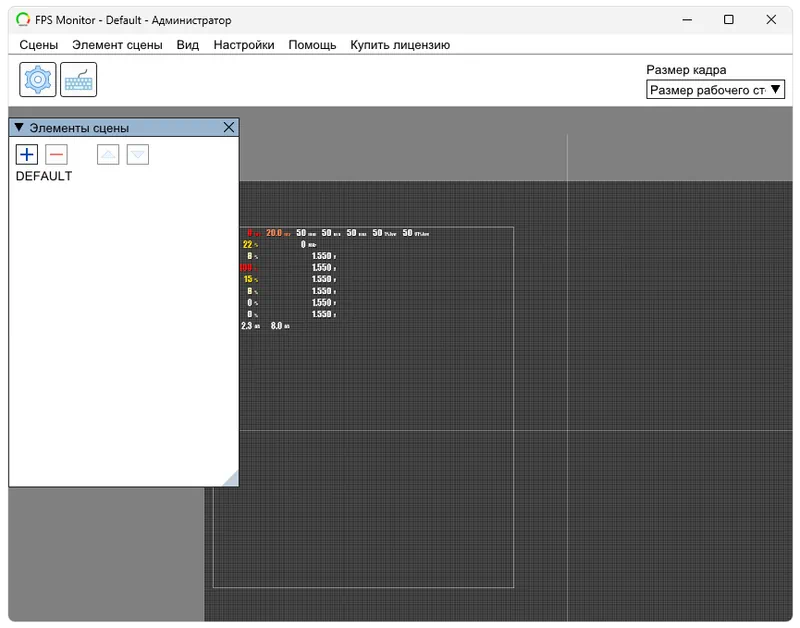Select the 20.0 overlay value in the canvas
800x628 pixels.
pyautogui.click(x=278, y=233)
